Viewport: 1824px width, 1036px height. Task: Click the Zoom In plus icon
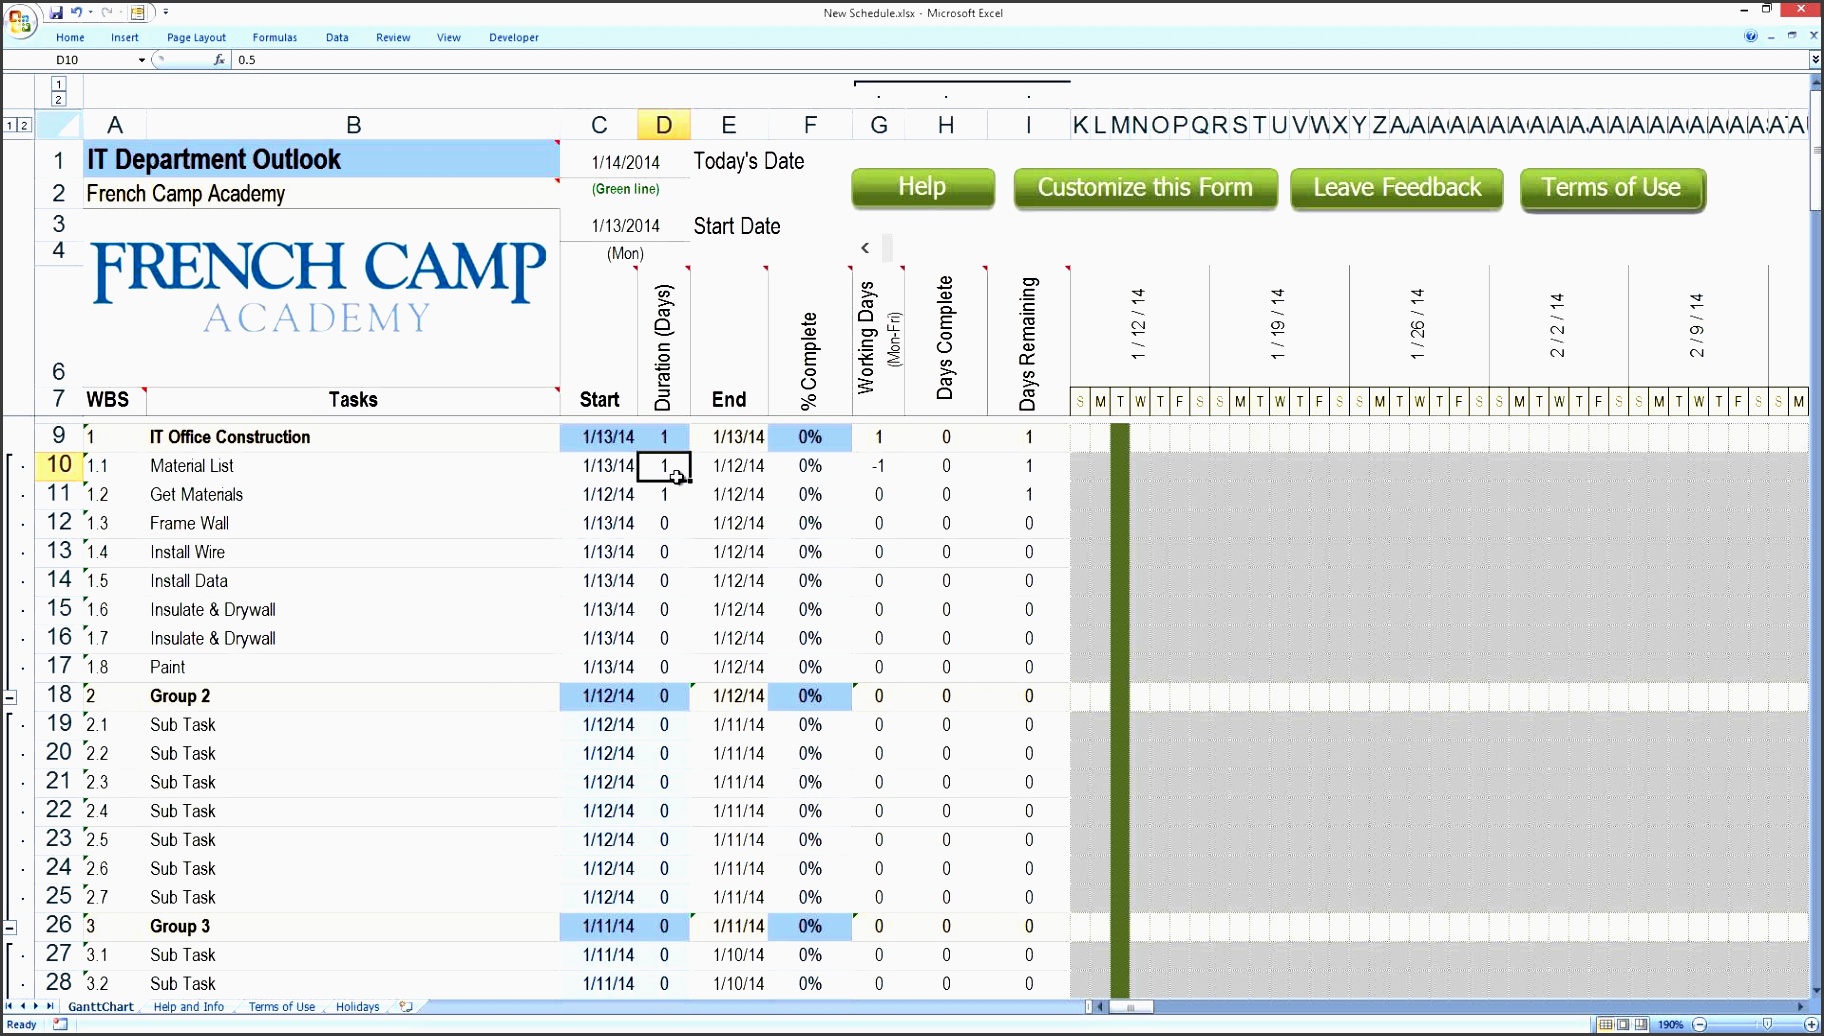(x=1811, y=1024)
